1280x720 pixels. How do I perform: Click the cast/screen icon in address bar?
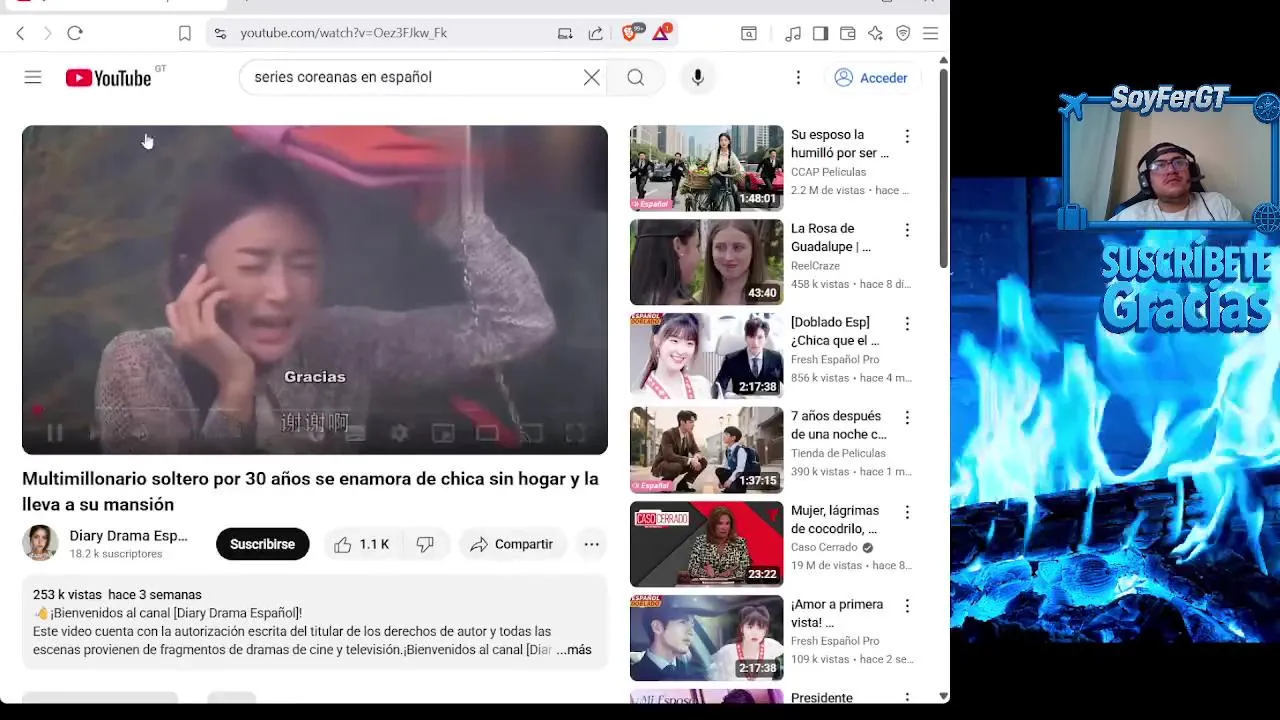click(565, 33)
